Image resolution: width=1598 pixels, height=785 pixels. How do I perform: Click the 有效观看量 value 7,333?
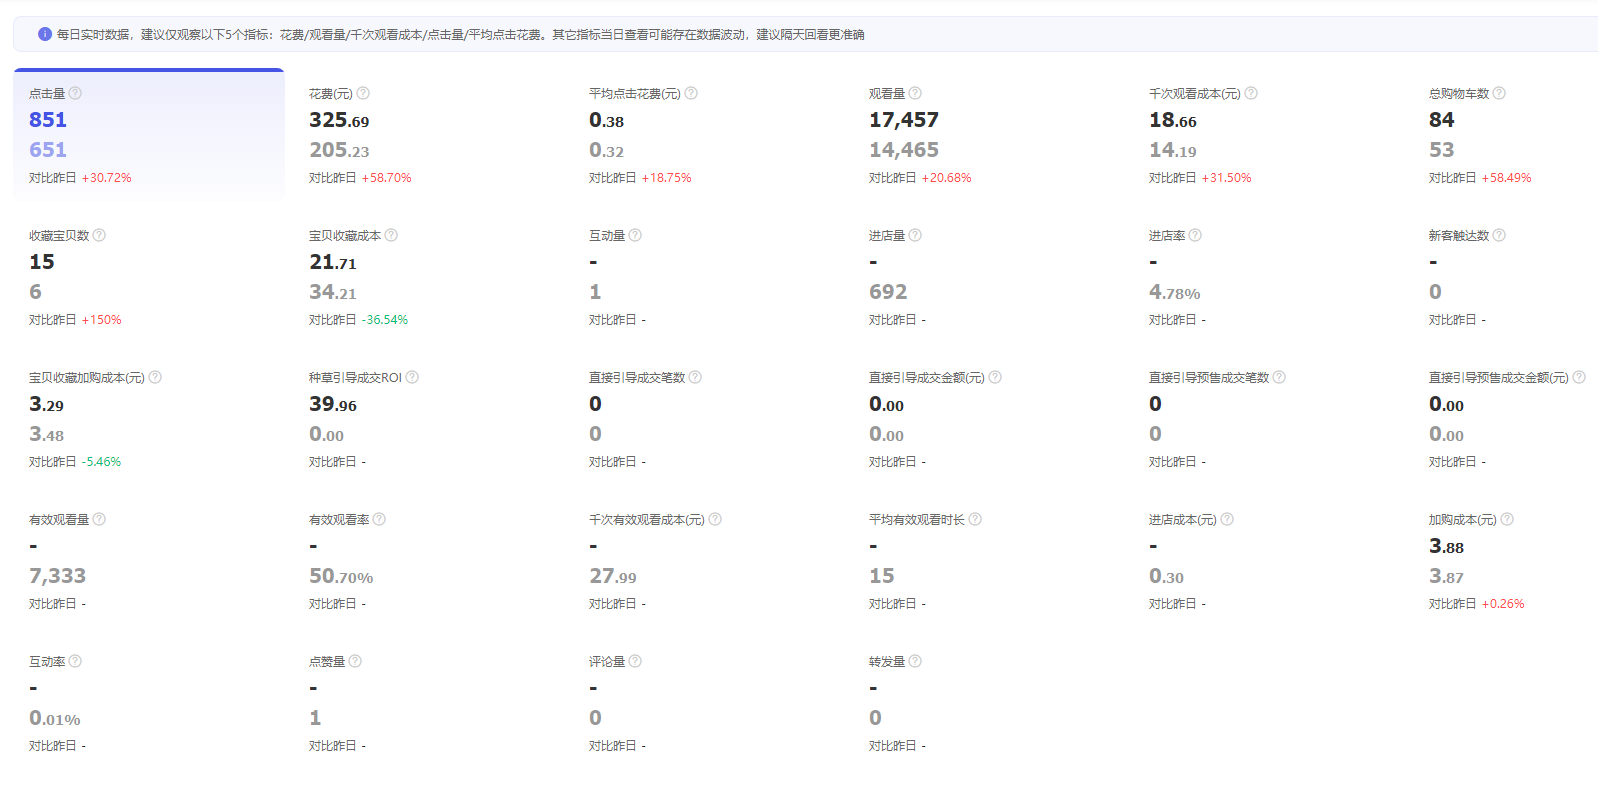57,576
